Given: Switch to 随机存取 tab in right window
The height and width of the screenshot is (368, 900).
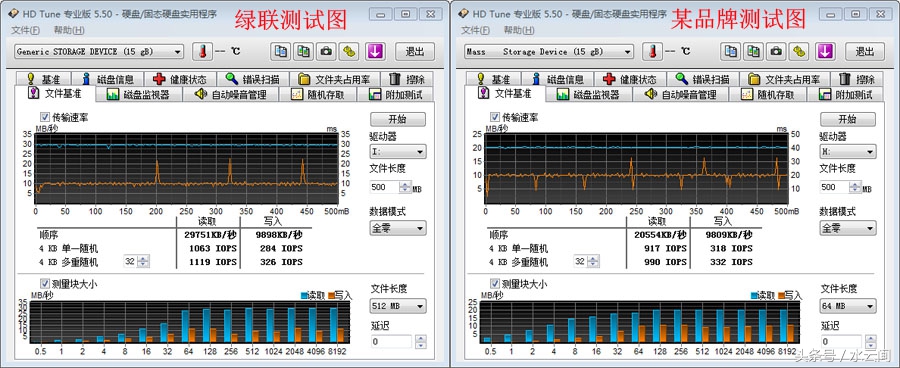Looking at the screenshot, I should (767, 95).
